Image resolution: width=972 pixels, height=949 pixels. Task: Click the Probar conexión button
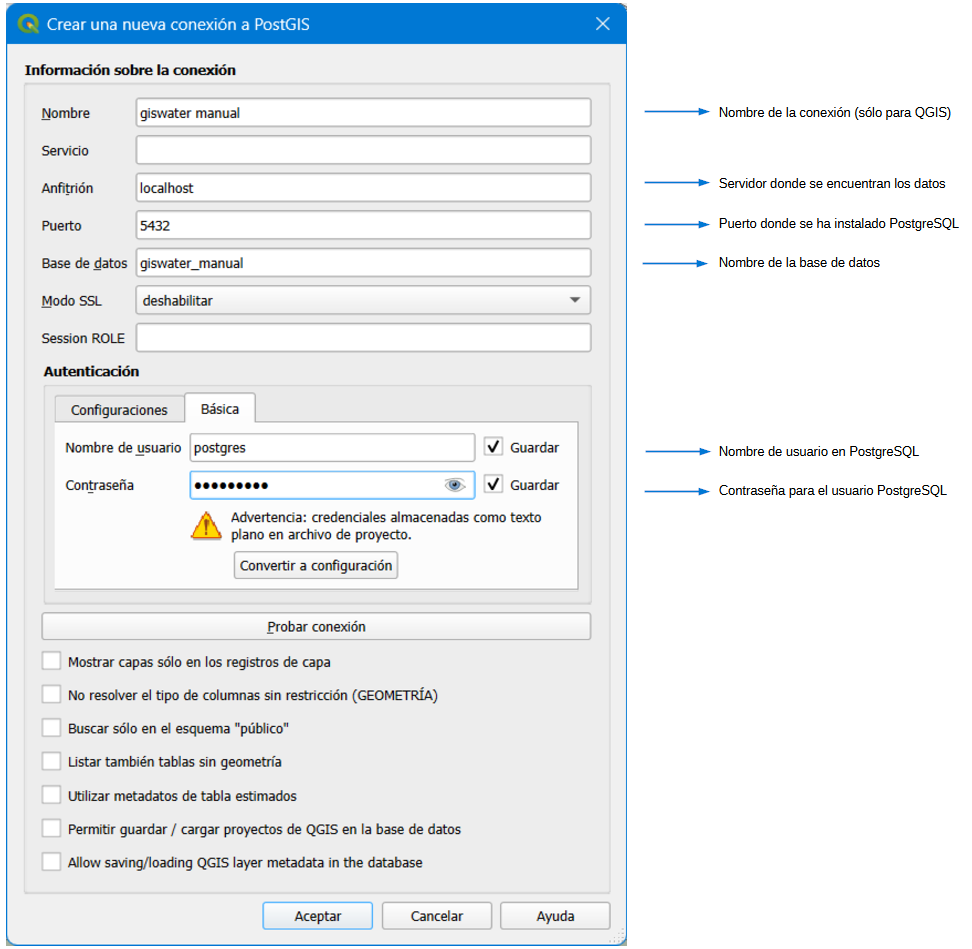coord(316,627)
